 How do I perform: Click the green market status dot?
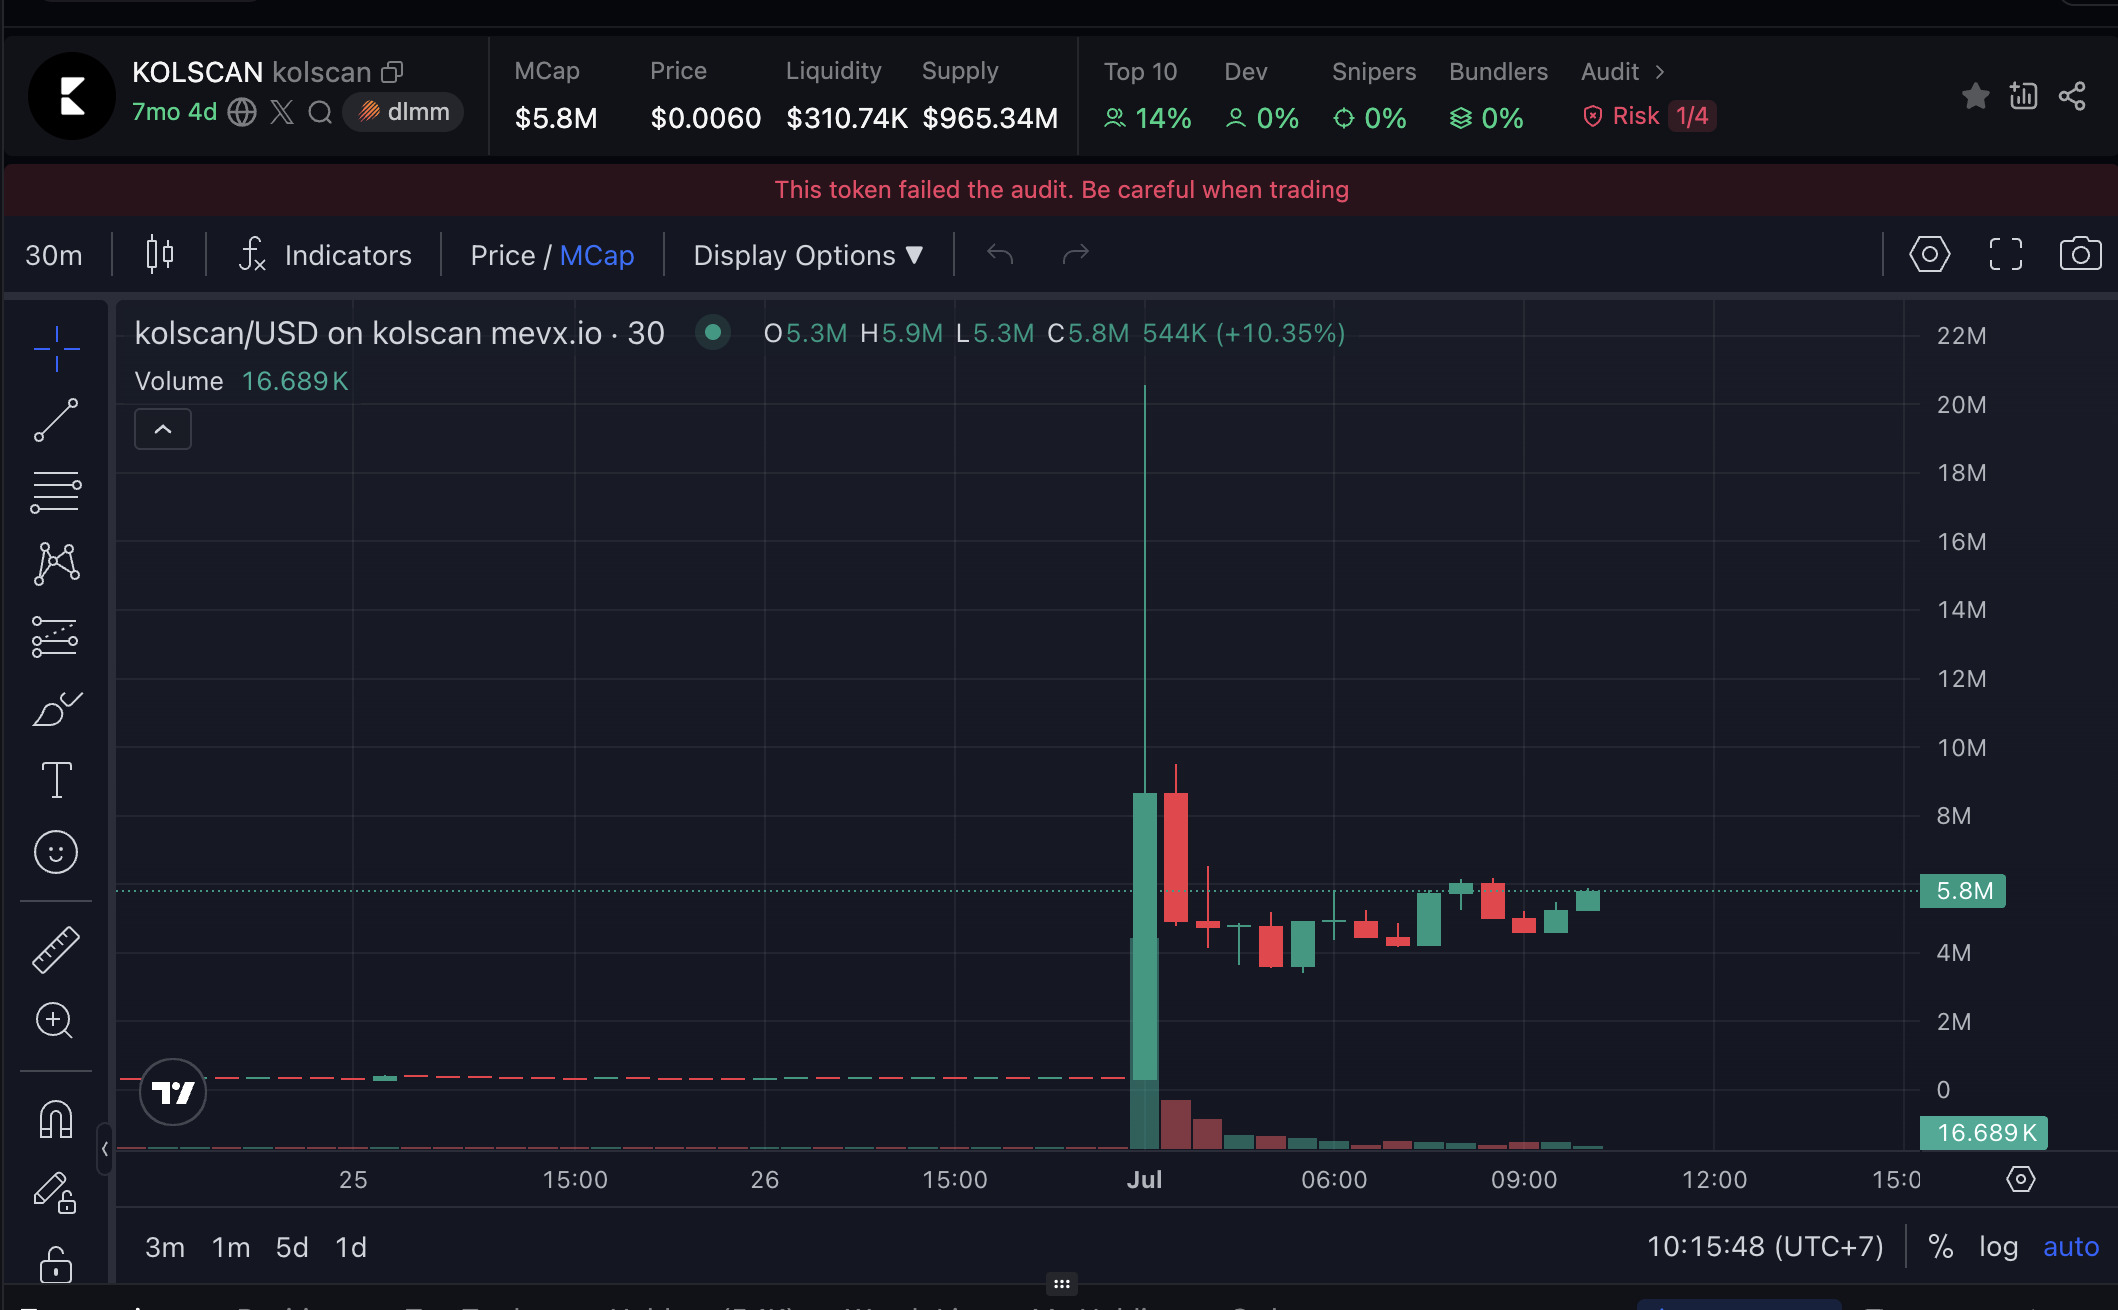(x=713, y=332)
